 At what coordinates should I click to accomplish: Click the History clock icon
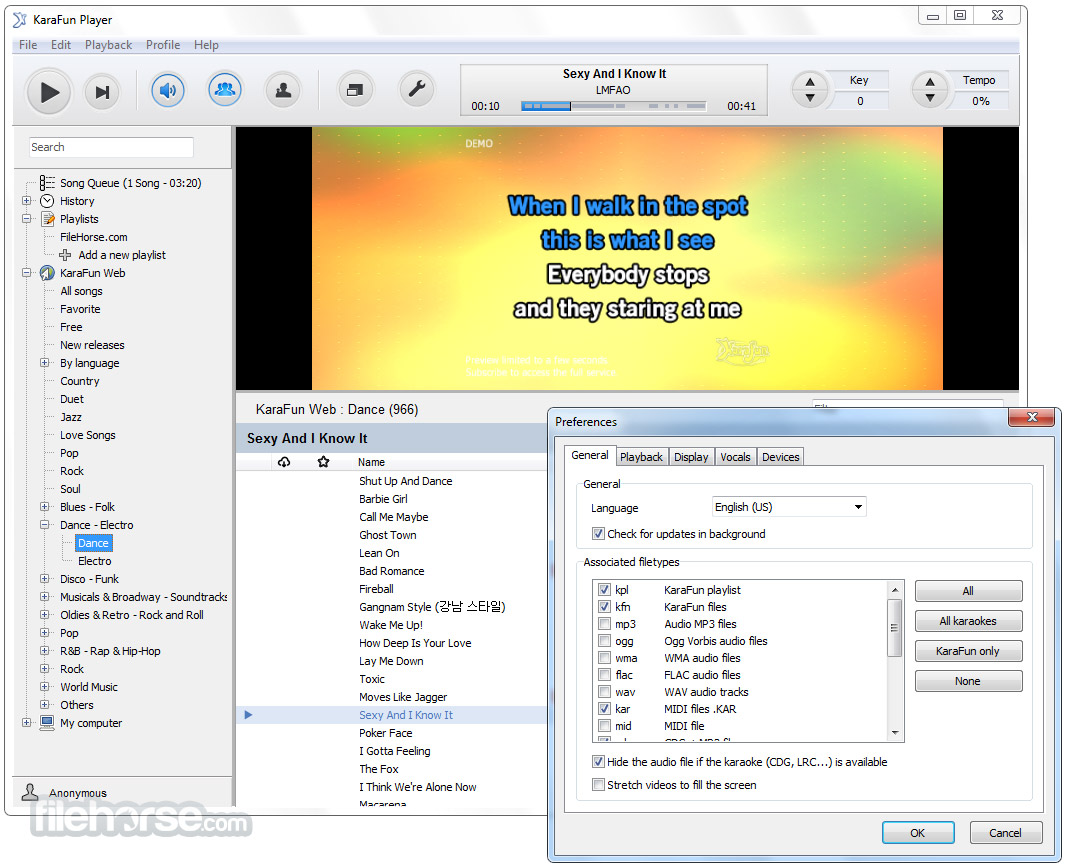[x=47, y=201]
